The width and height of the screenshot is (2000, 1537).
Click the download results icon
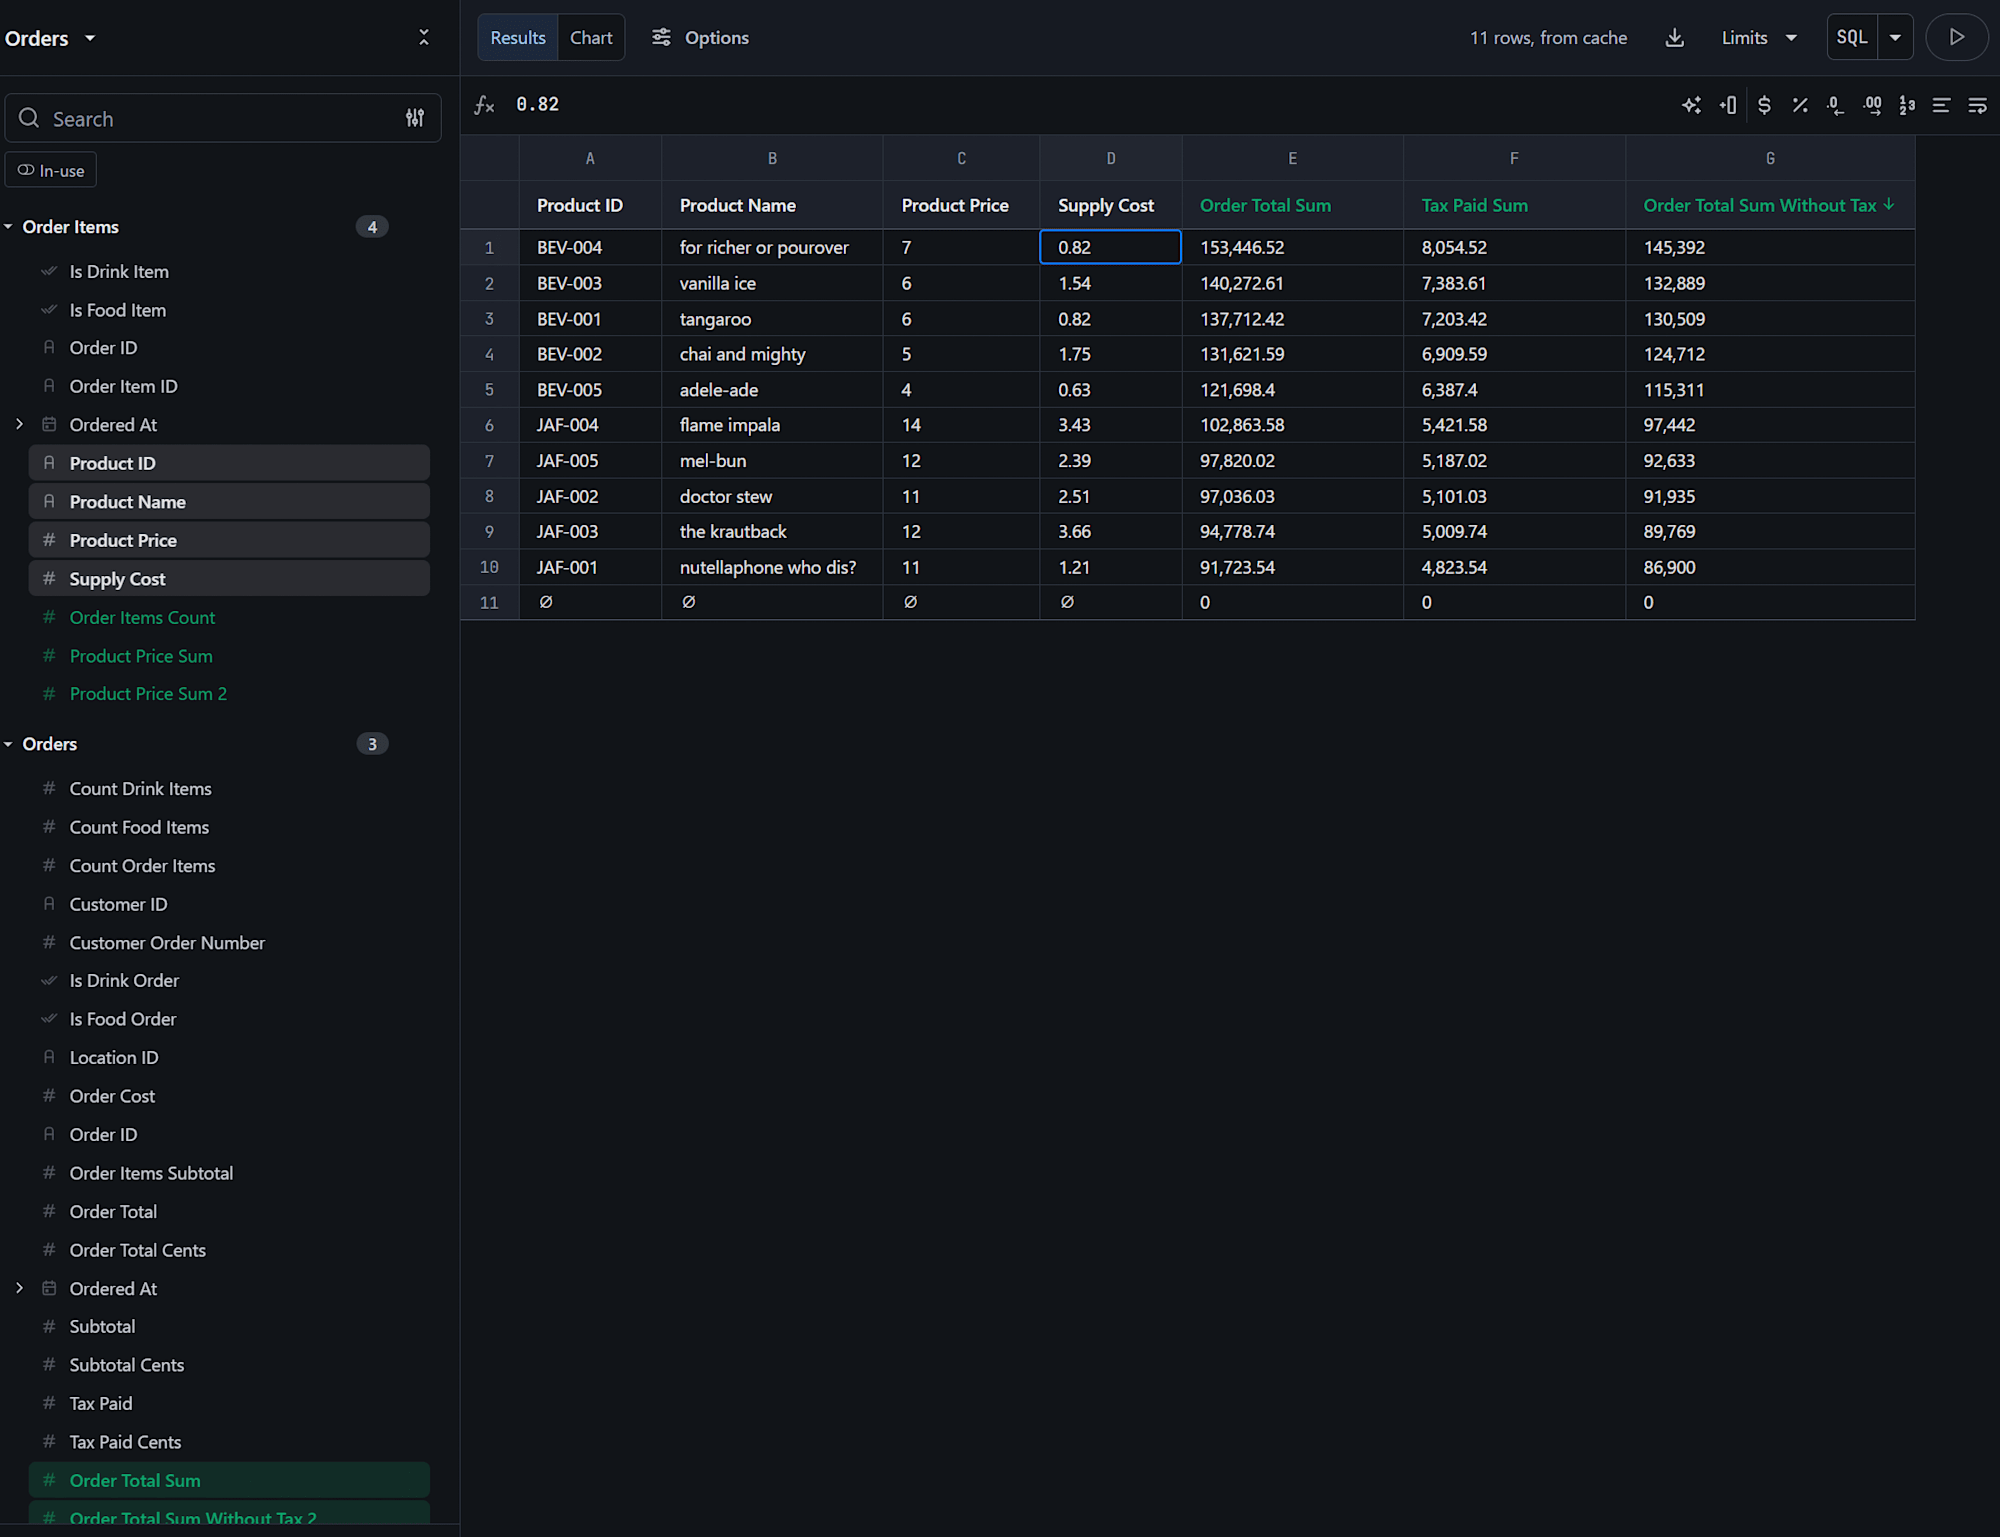pos(1675,38)
